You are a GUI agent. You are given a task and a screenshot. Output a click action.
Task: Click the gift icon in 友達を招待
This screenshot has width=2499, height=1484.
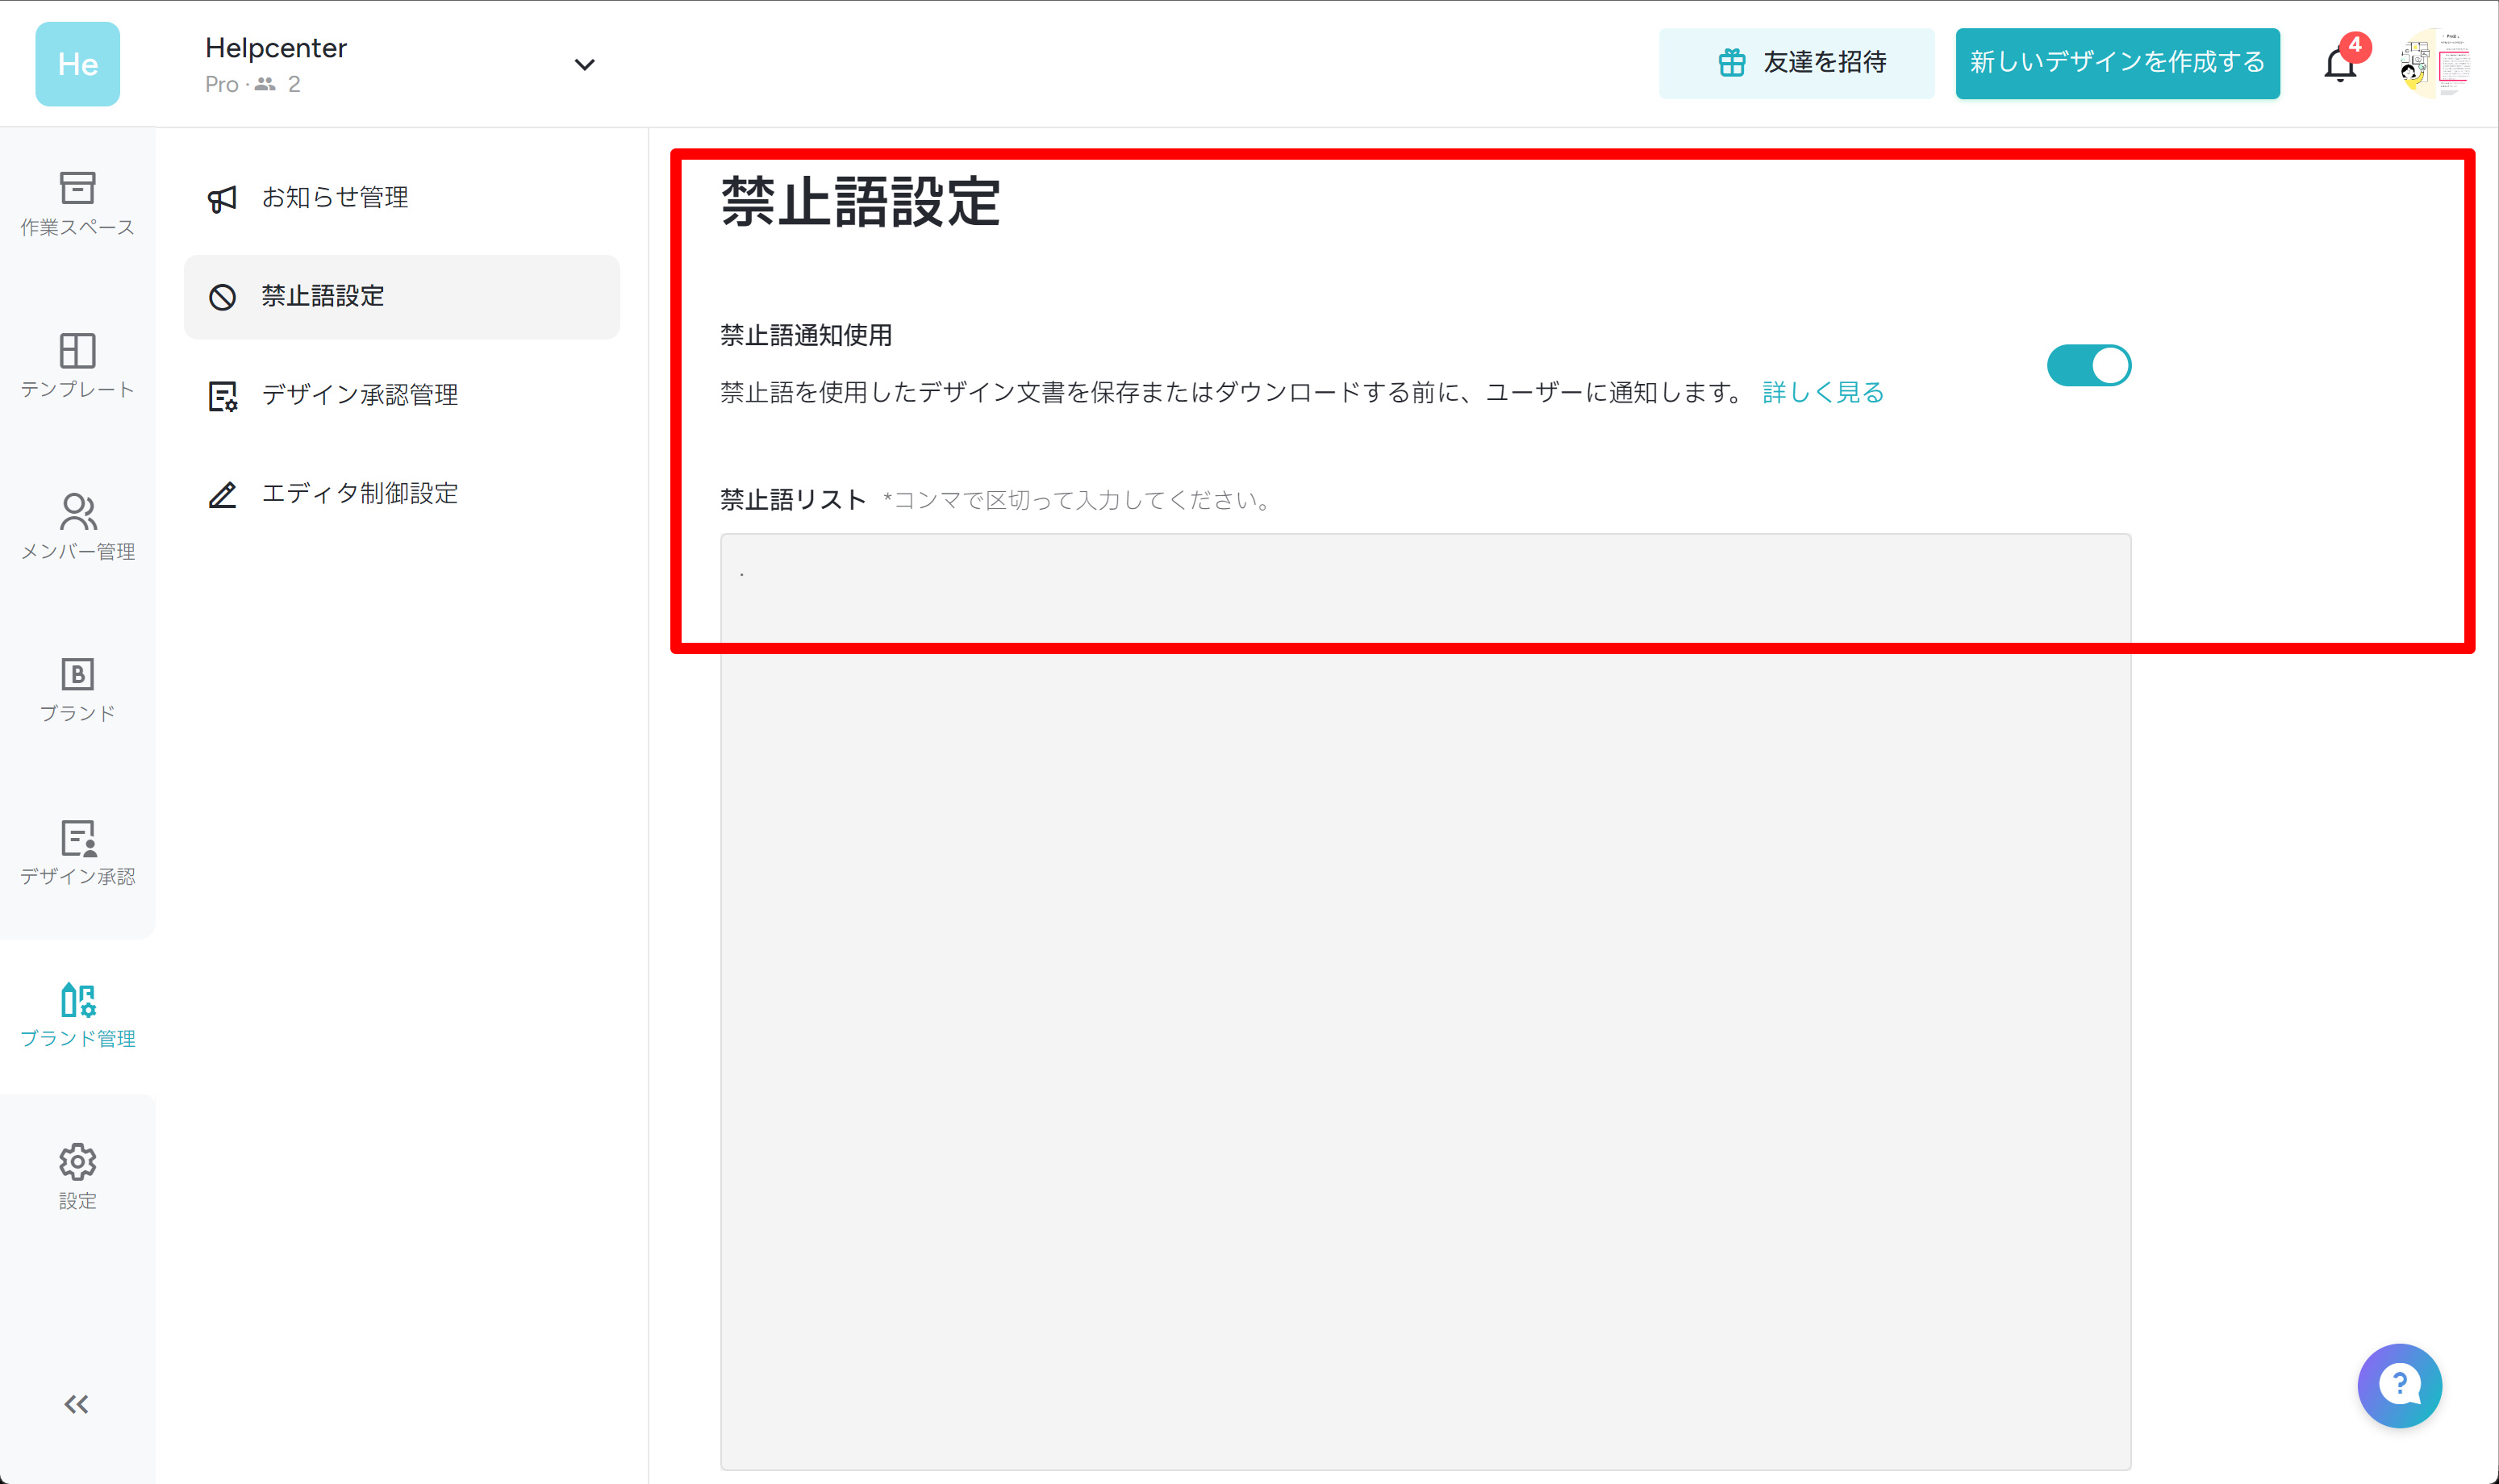click(x=1731, y=63)
